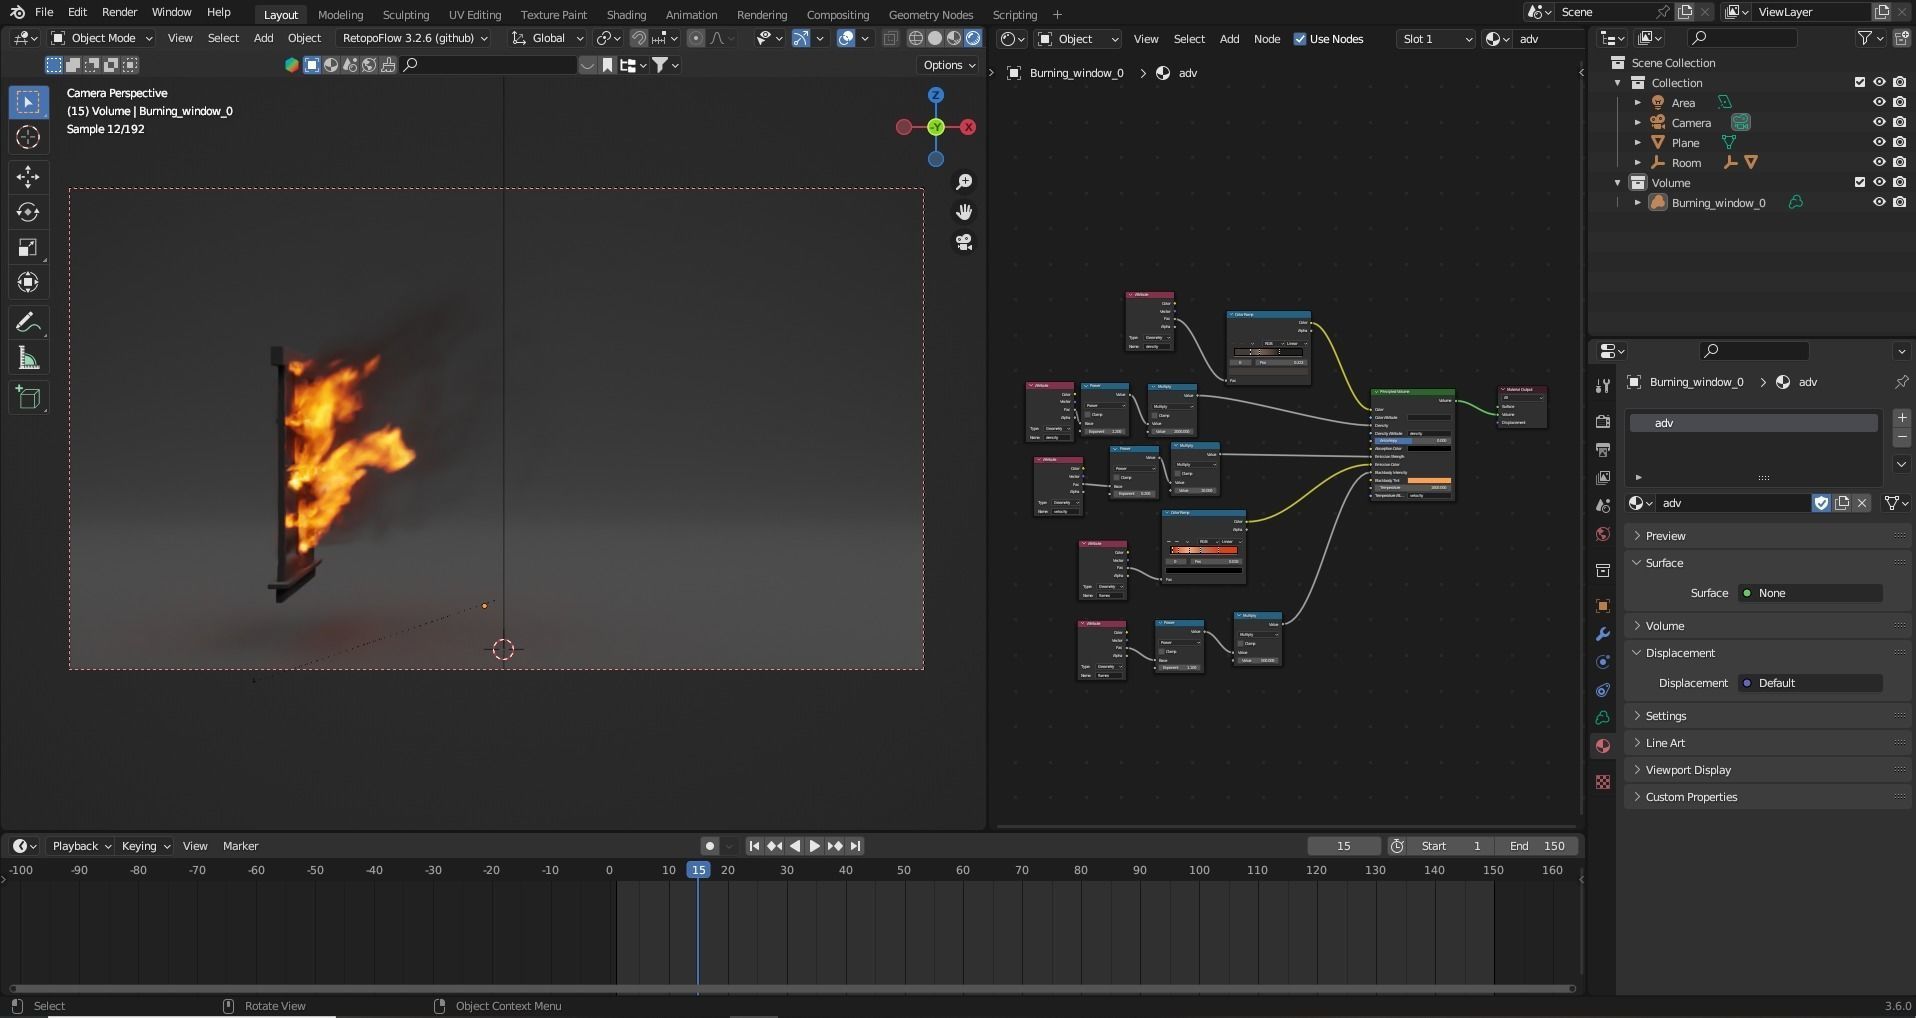Open the viewport Options dropdown

point(948,65)
